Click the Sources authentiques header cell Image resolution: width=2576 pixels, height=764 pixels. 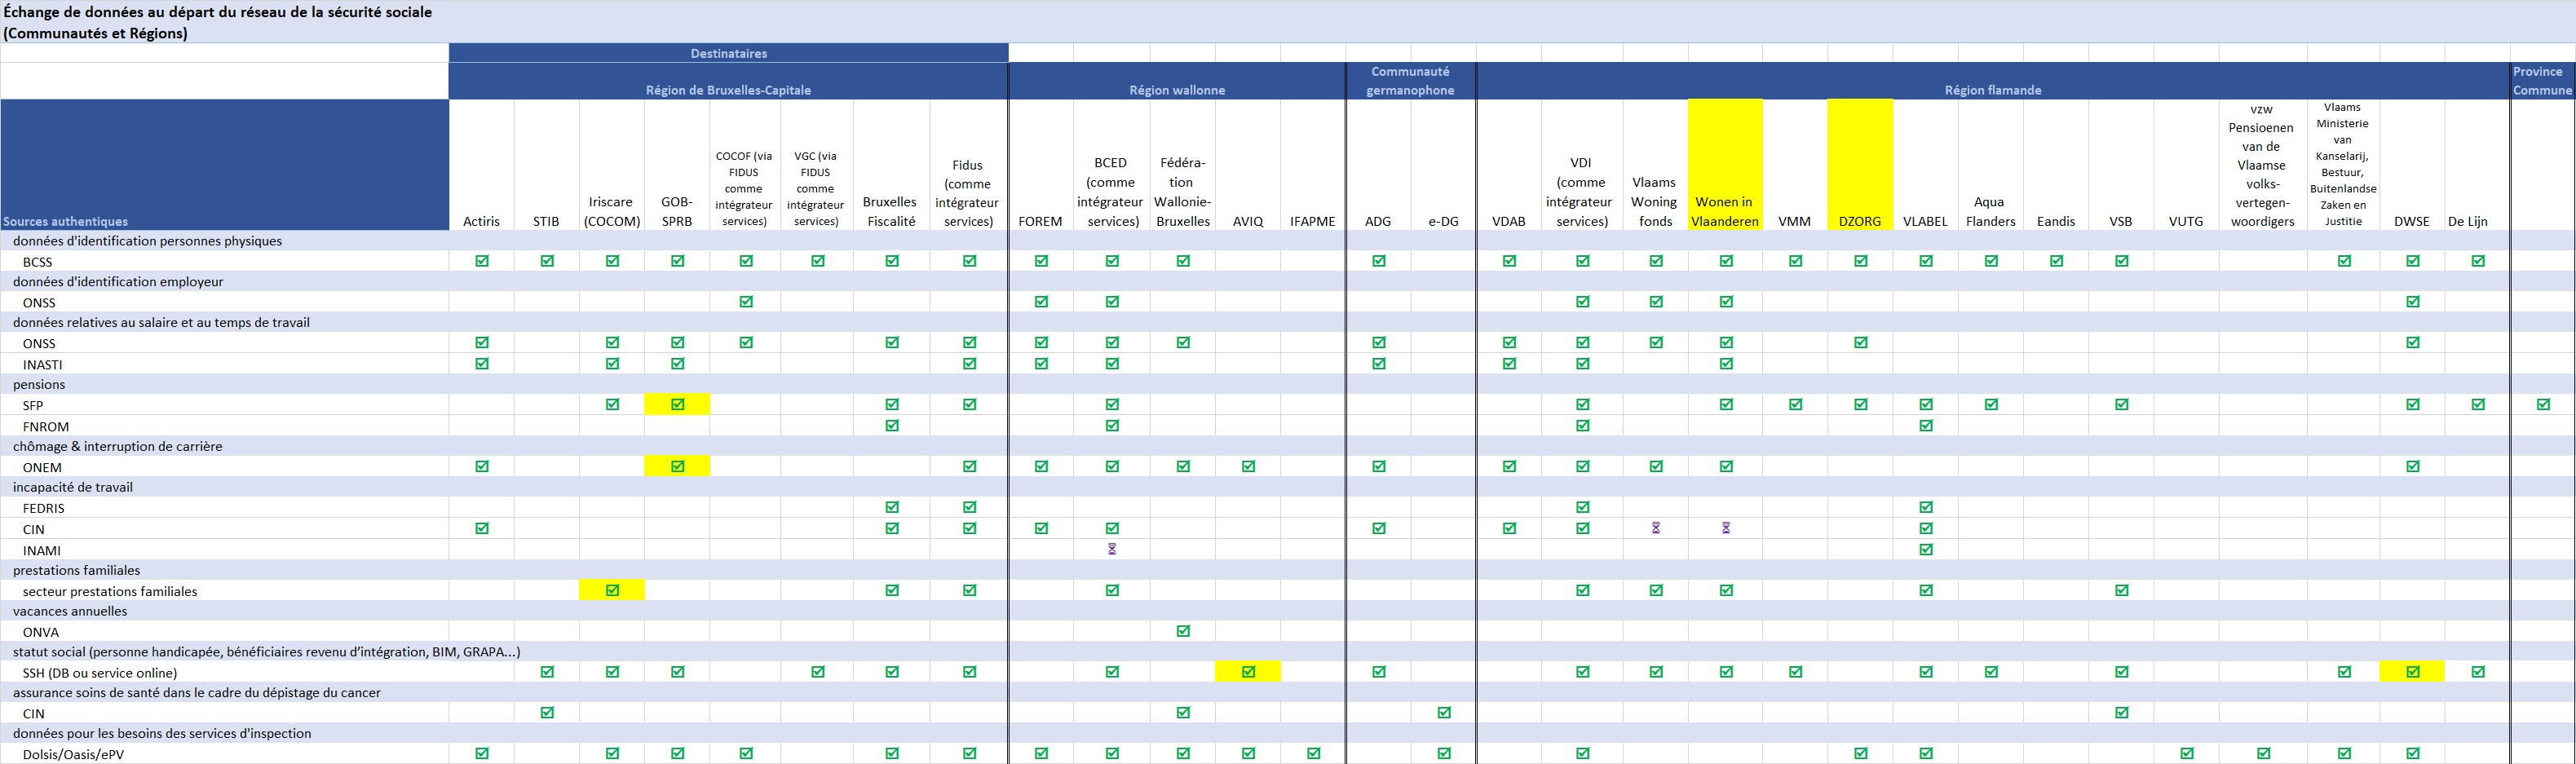66,221
